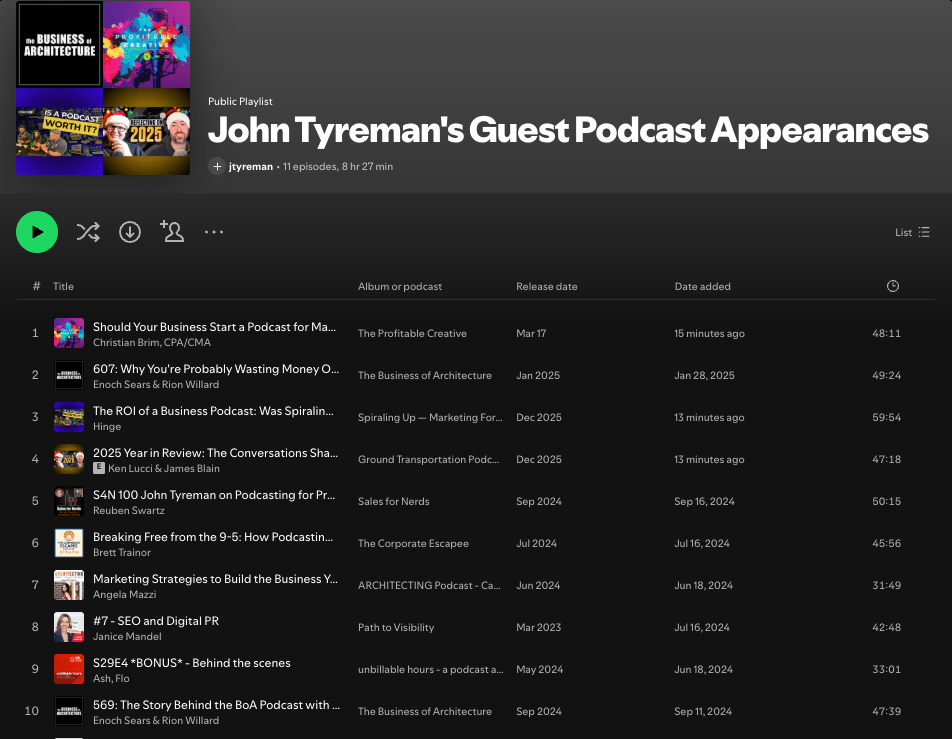Screen dimensions: 952x739
Task: Click the clock duration column icon
Action: coord(892,286)
